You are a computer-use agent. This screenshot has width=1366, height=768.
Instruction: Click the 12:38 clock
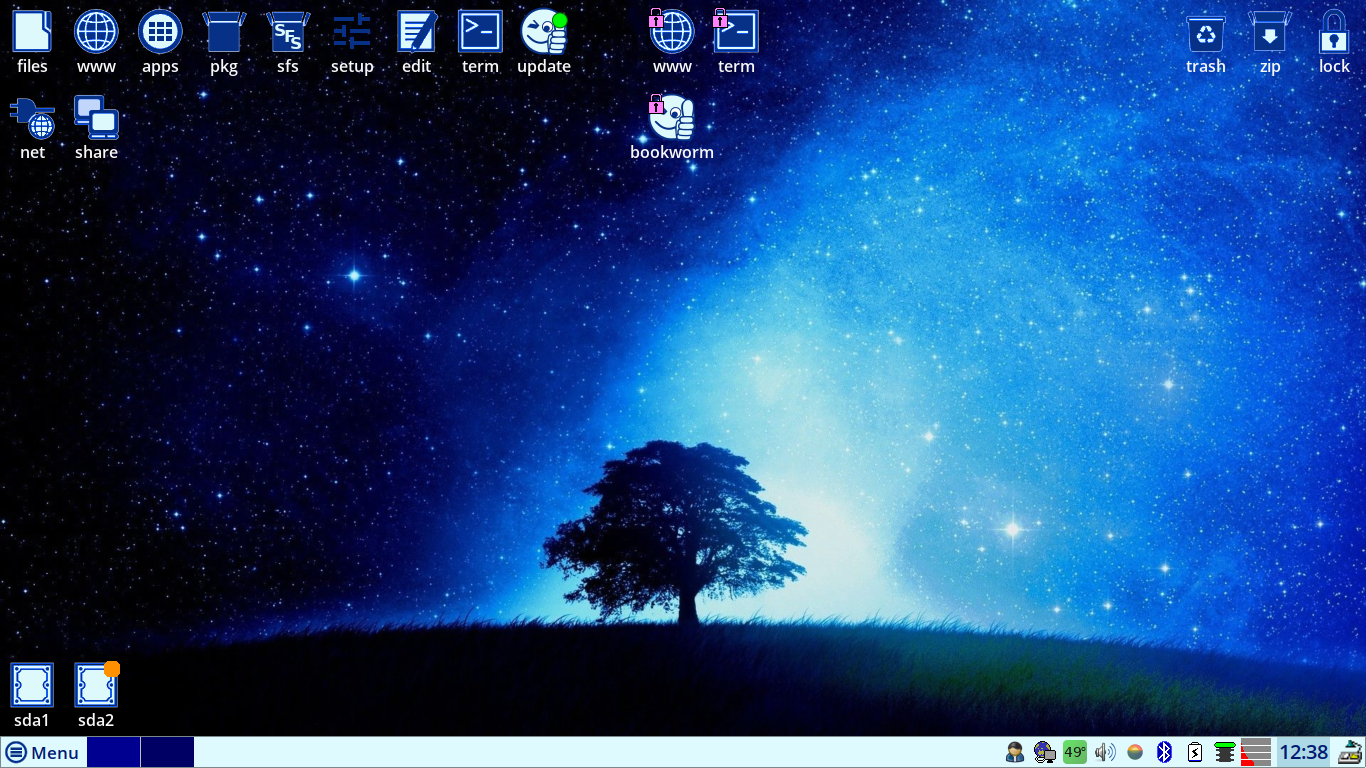[x=1304, y=752]
